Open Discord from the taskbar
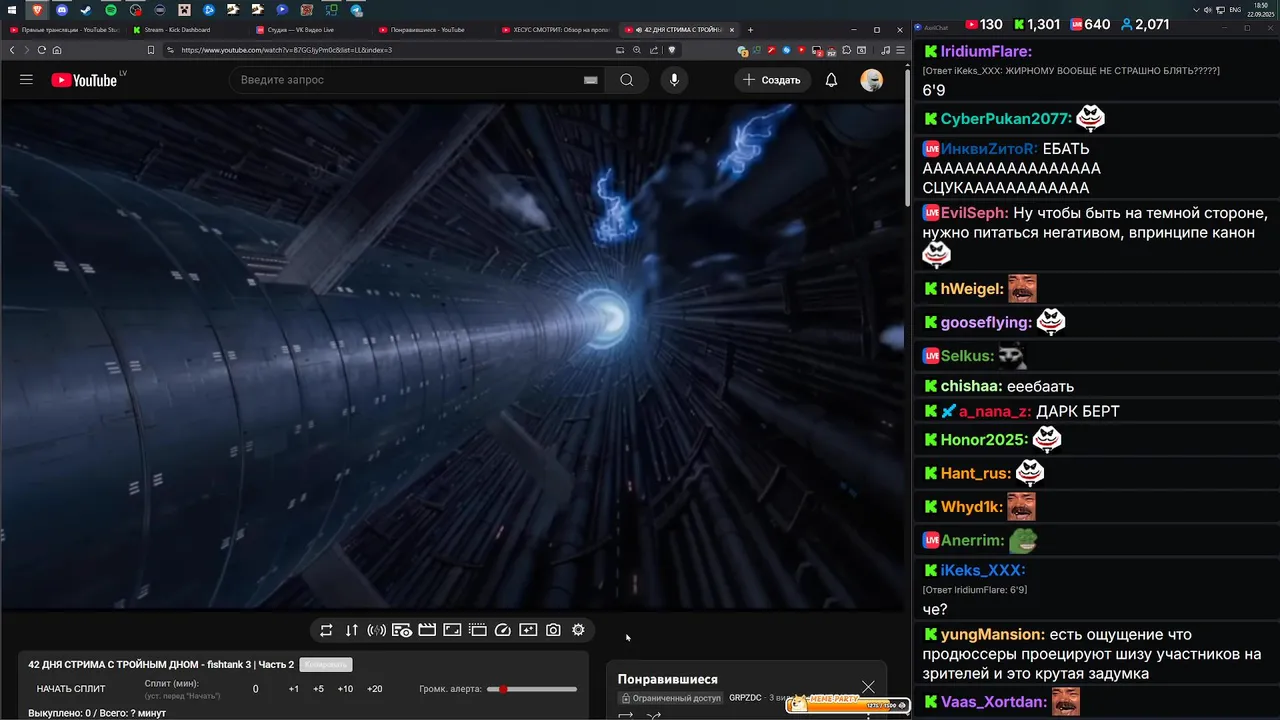 [61, 10]
